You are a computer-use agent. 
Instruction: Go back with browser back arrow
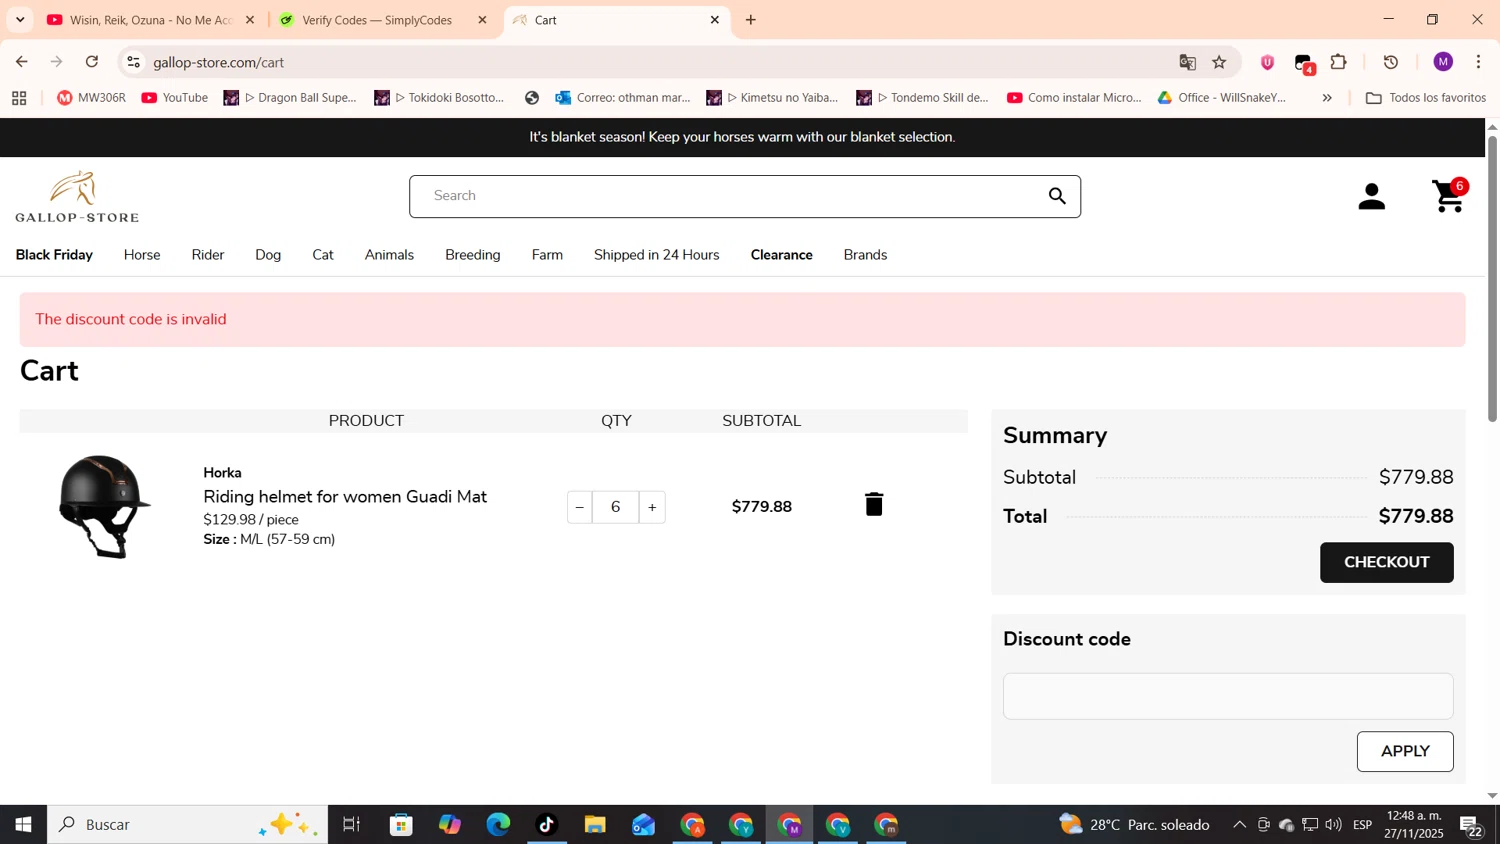[x=22, y=62]
